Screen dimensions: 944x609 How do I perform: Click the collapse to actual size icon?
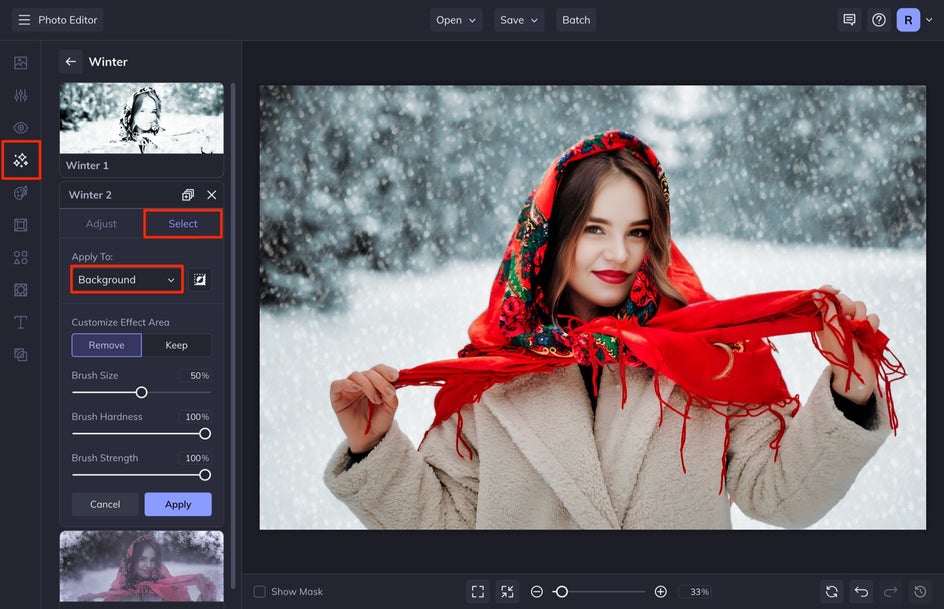508,592
